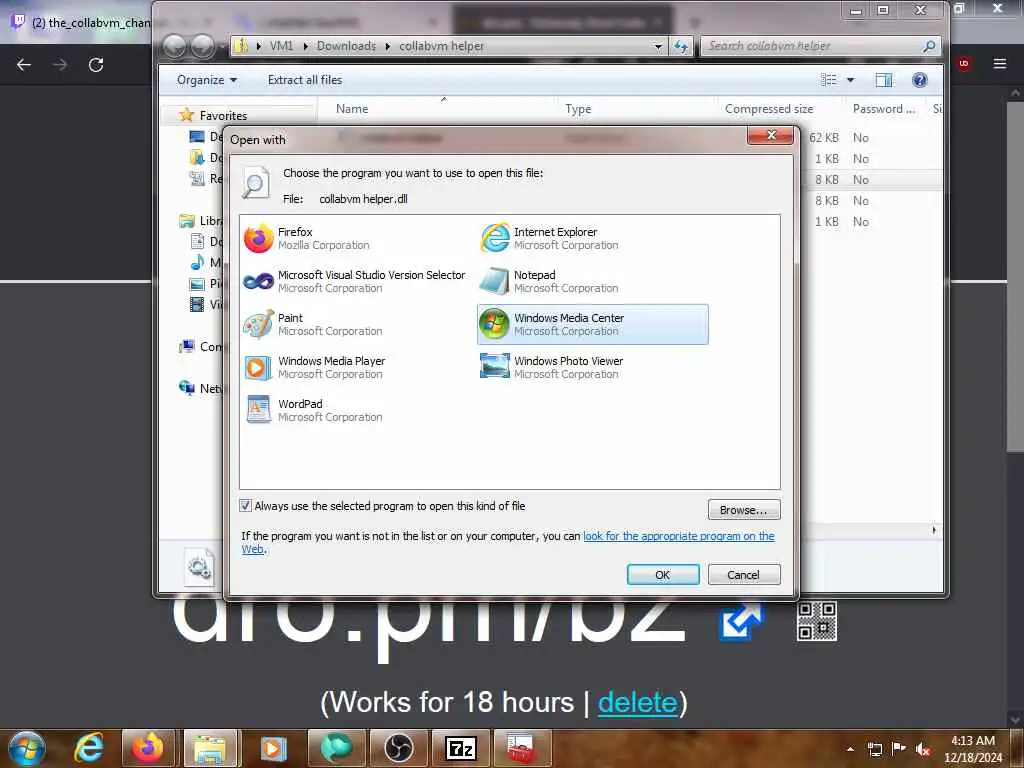
Task: Click the browser forward arrow
Action: pos(60,65)
